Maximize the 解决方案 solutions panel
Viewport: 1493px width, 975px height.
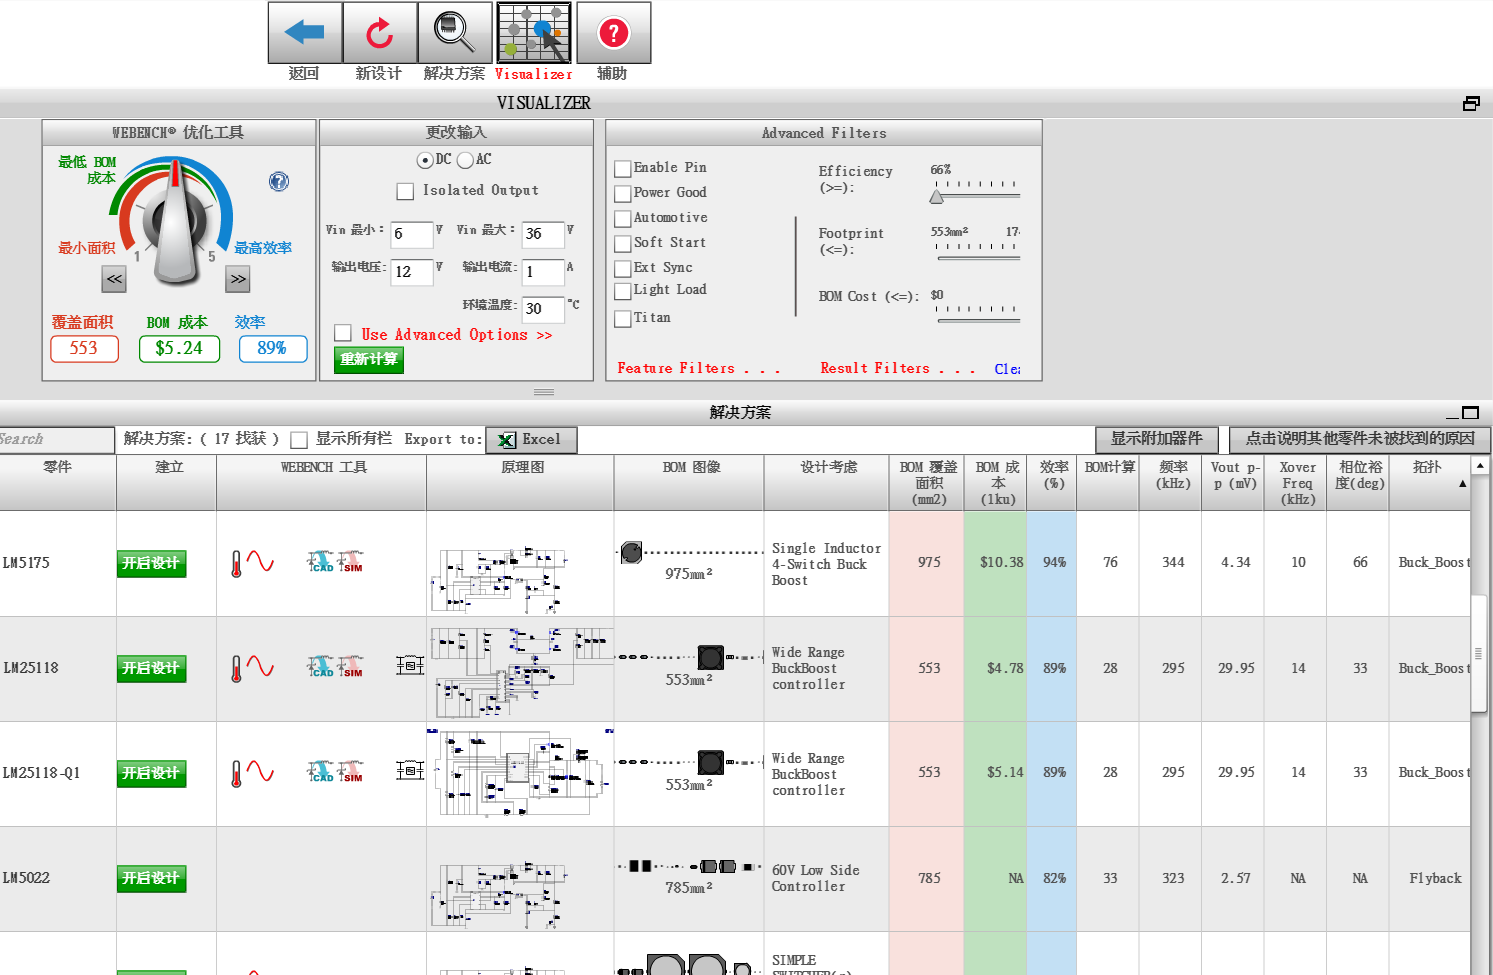coord(1470,412)
